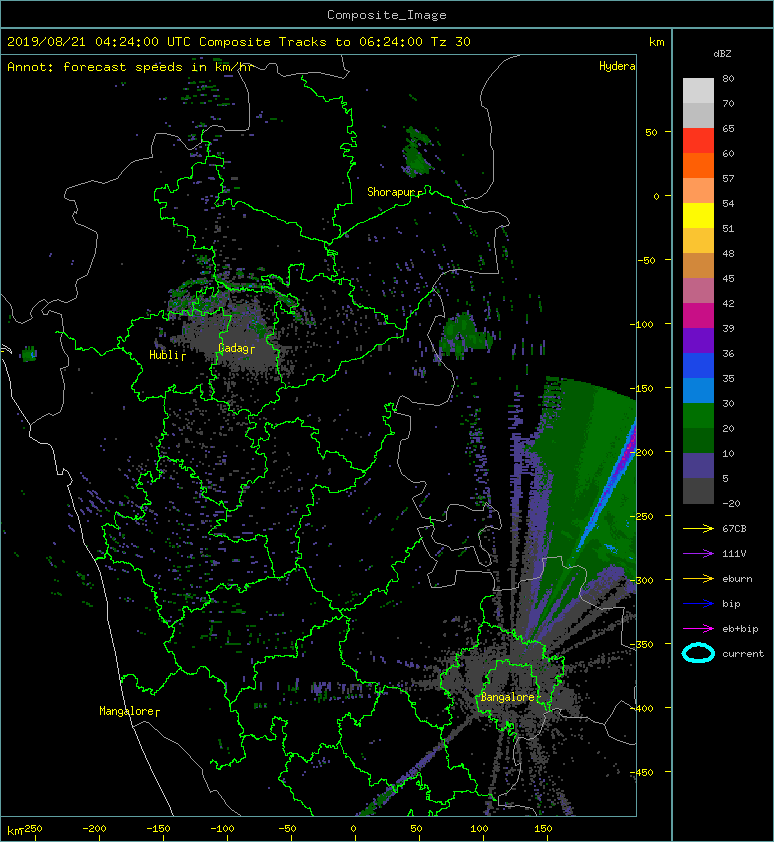Click the '67CB' legend label
This screenshot has width=774, height=842.
pos(734,529)
